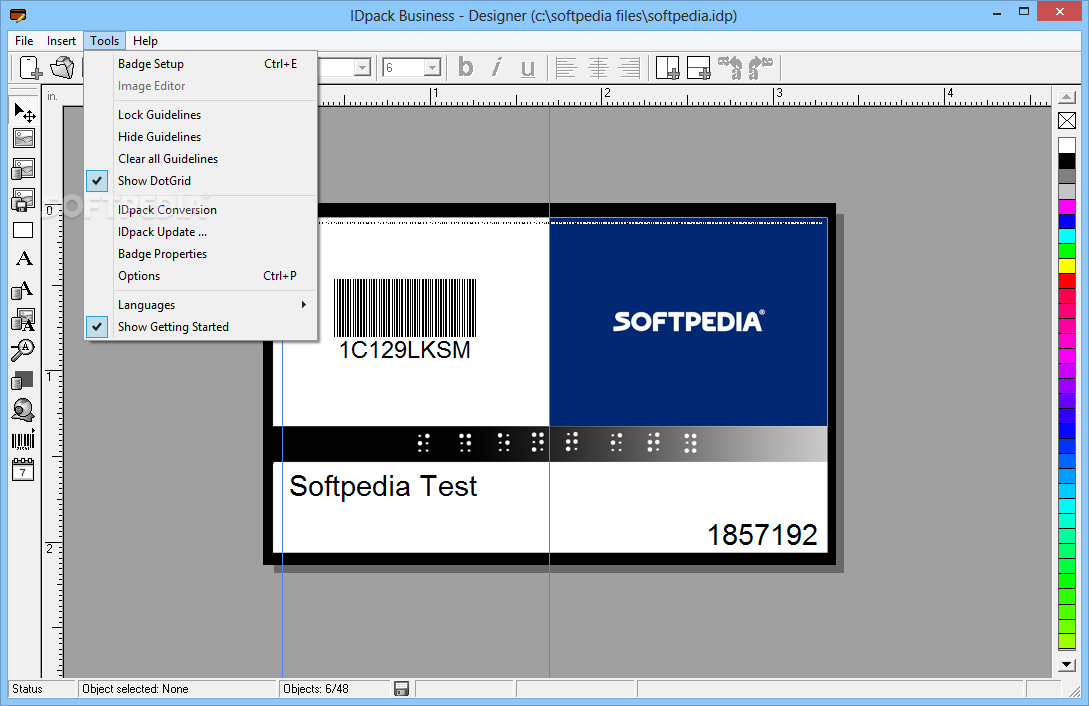
Task: Start IDpack Update
Action: [x=201, y=232]
